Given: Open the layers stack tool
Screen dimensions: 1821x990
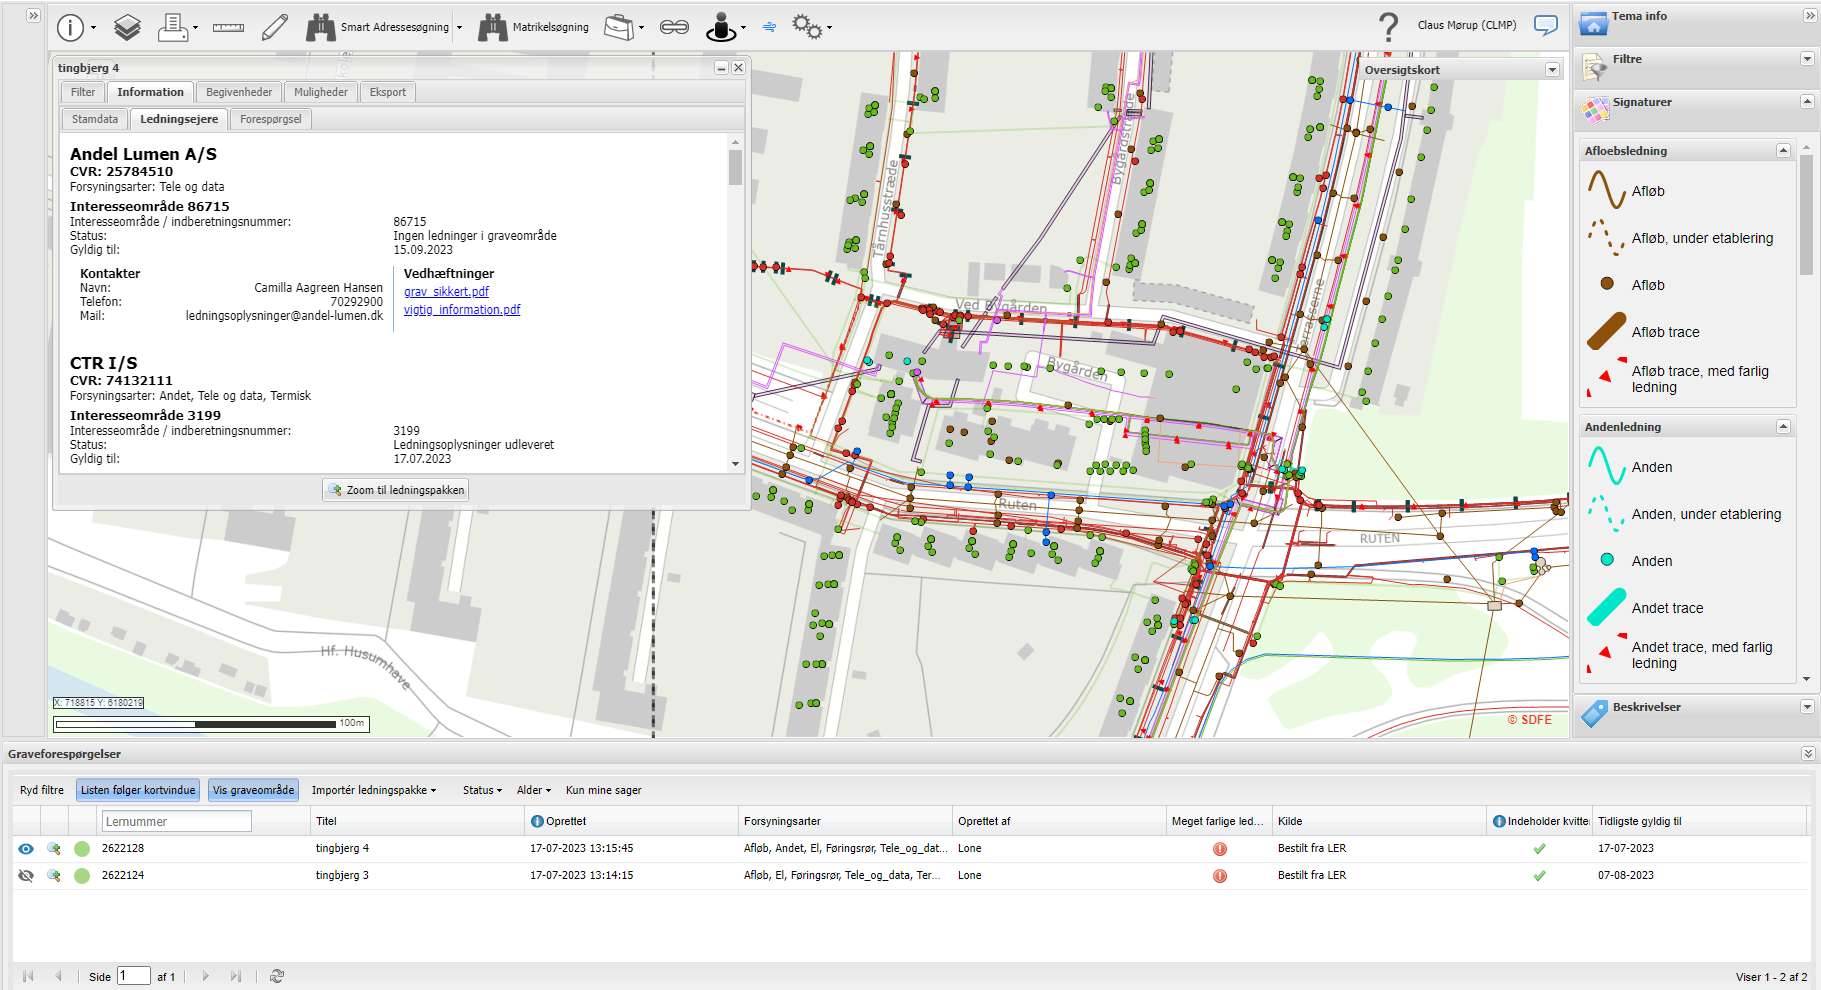Looking at the screenshot, I should [127, 27].
